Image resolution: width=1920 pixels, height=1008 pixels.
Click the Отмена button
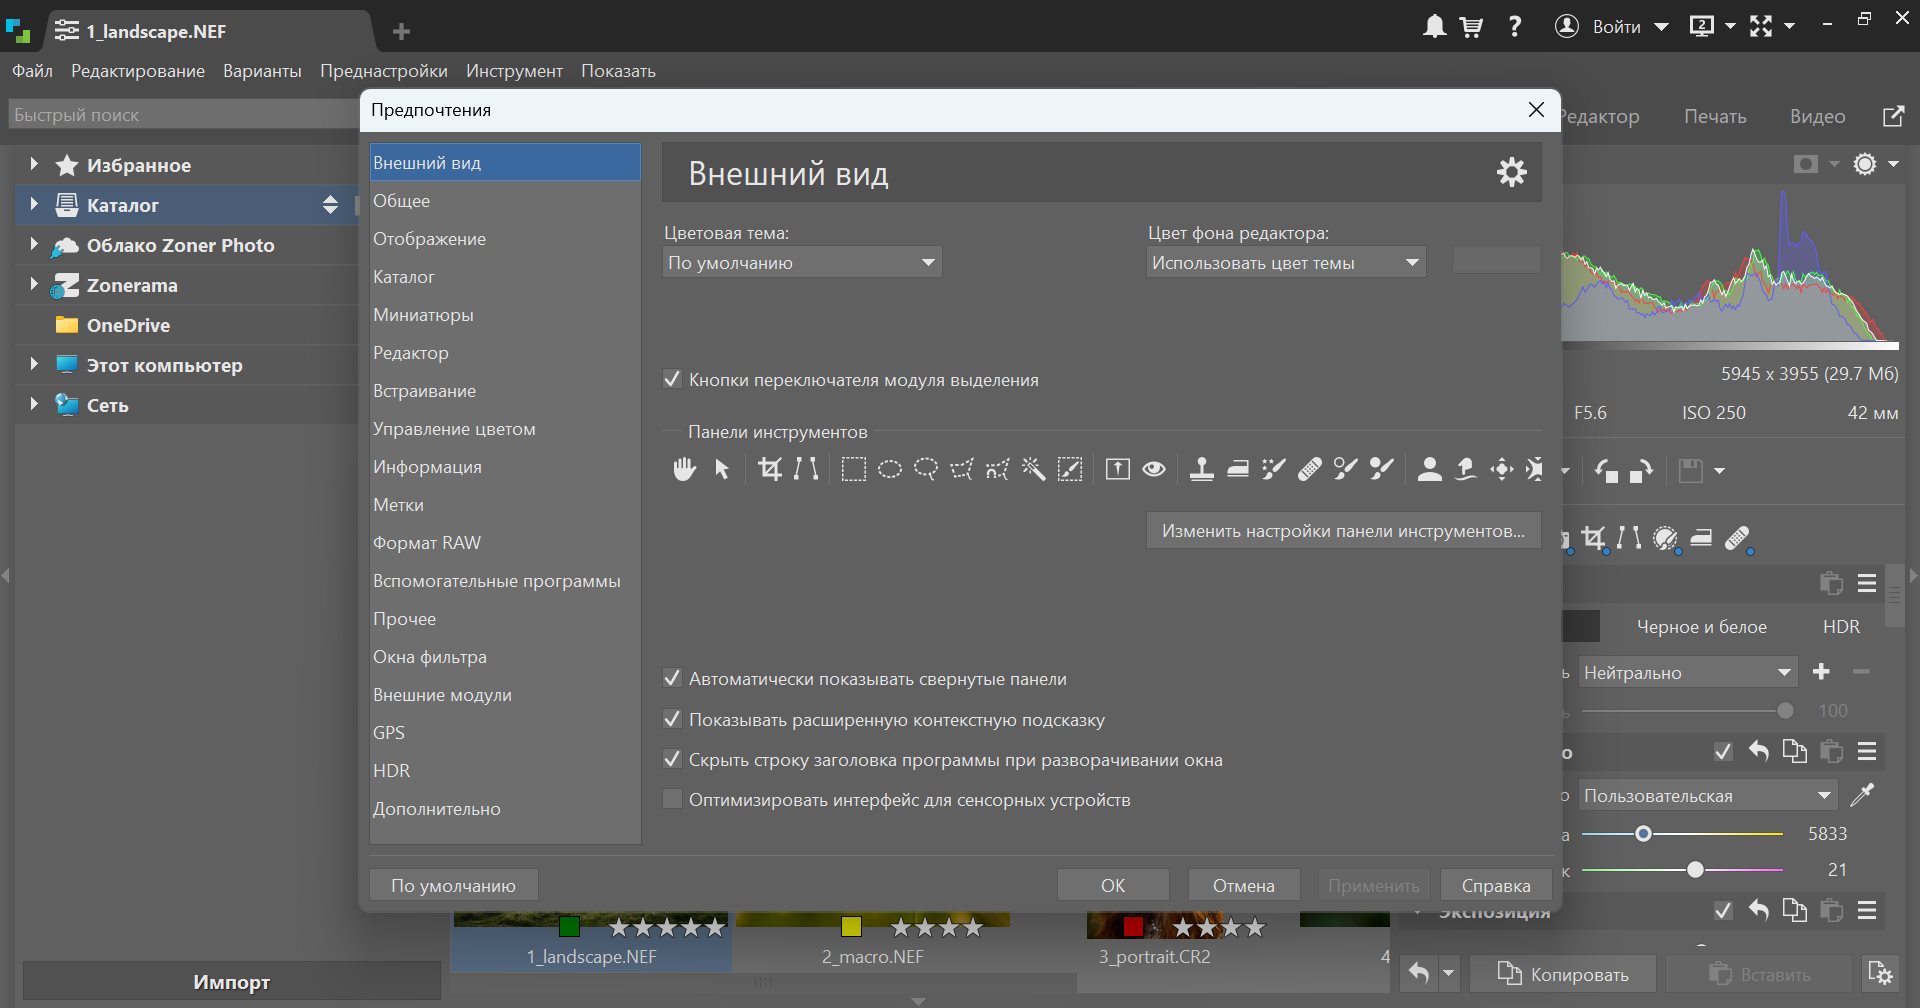(x=1243, y=885)
